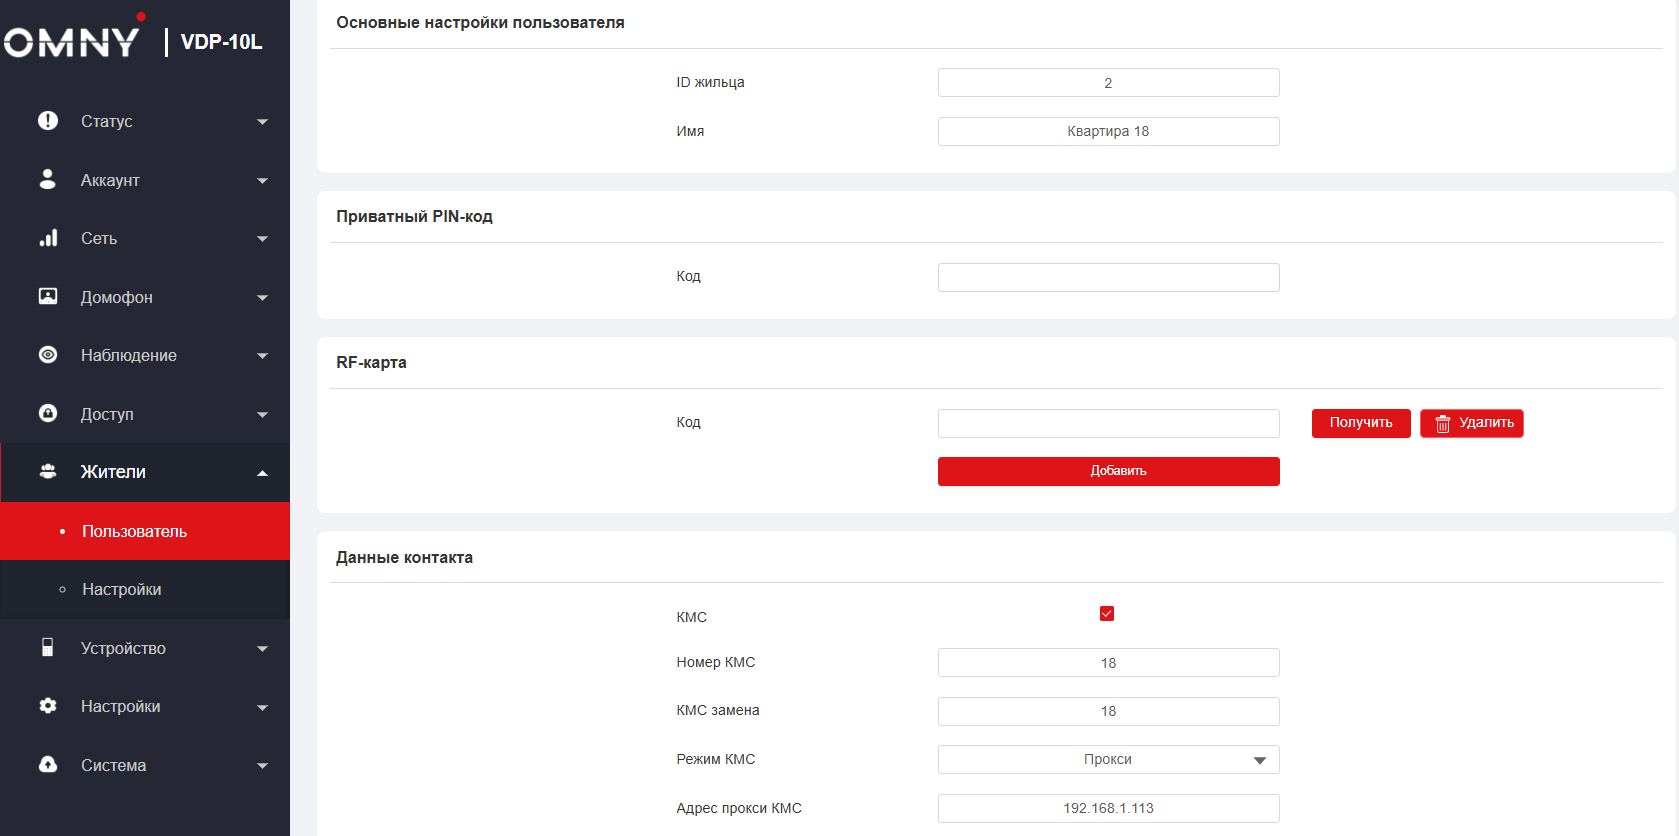The height and width of the screenshot is (836, 1679).
Task: Click the Network signal bars icon
Action: (x=47, y=238)
